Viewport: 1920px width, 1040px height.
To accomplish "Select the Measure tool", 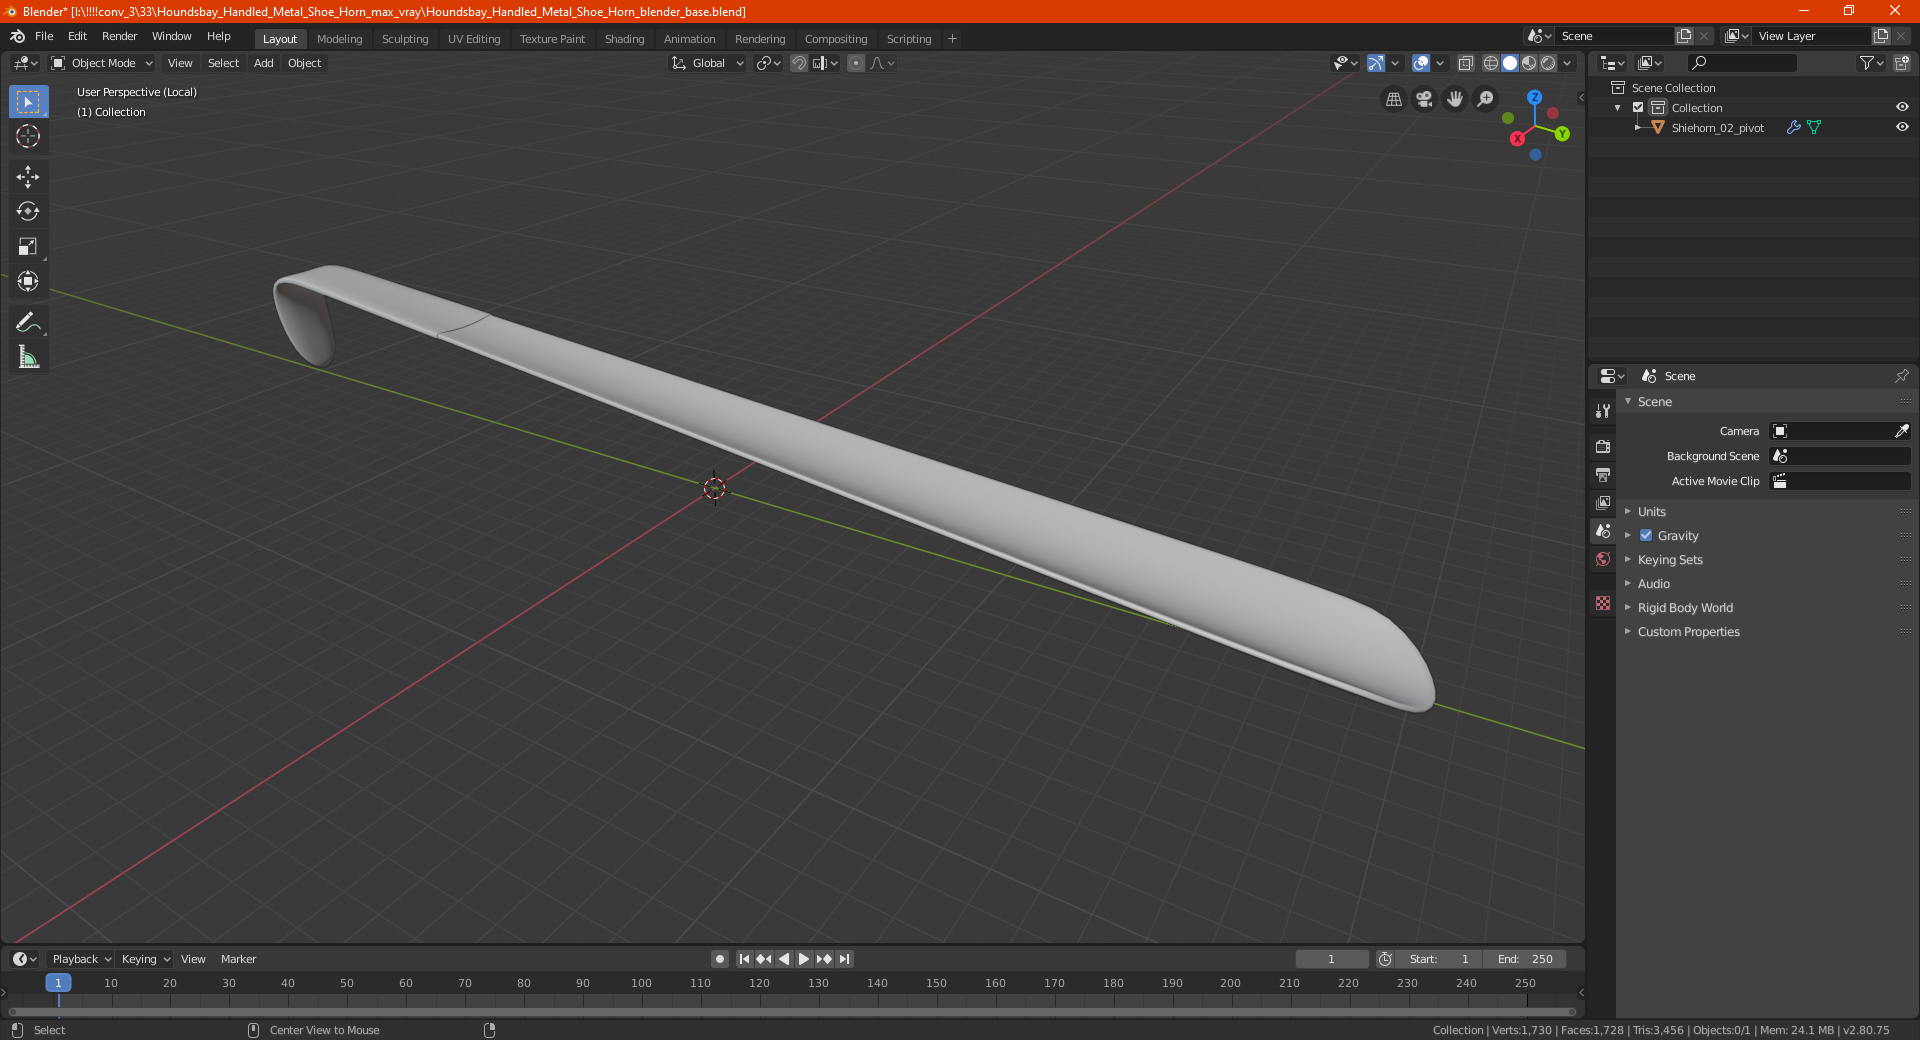I will pos(28,357).
